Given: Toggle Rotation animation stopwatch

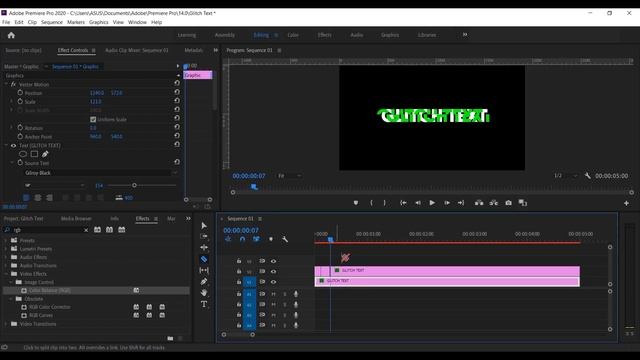Looking at the screenshot, I should [x=20, y=127].
